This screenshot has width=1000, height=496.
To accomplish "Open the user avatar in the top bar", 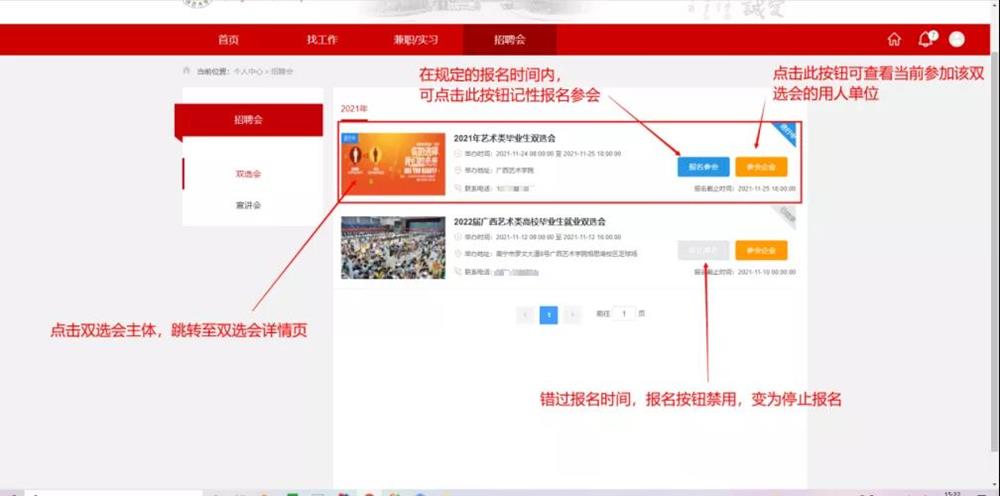I will tap(957, 40).
